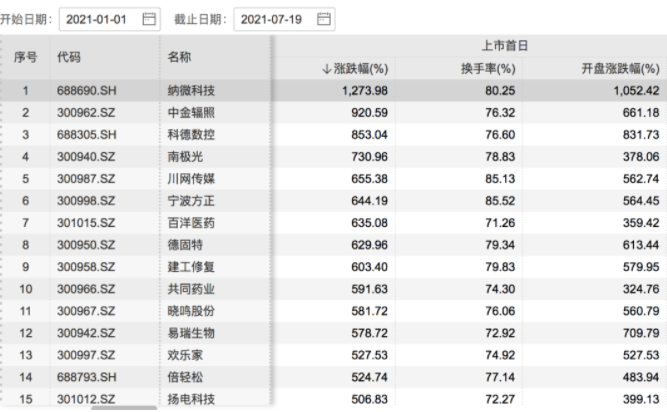Select value 709.79
This screenshot has height=412, width=667.
641,333
